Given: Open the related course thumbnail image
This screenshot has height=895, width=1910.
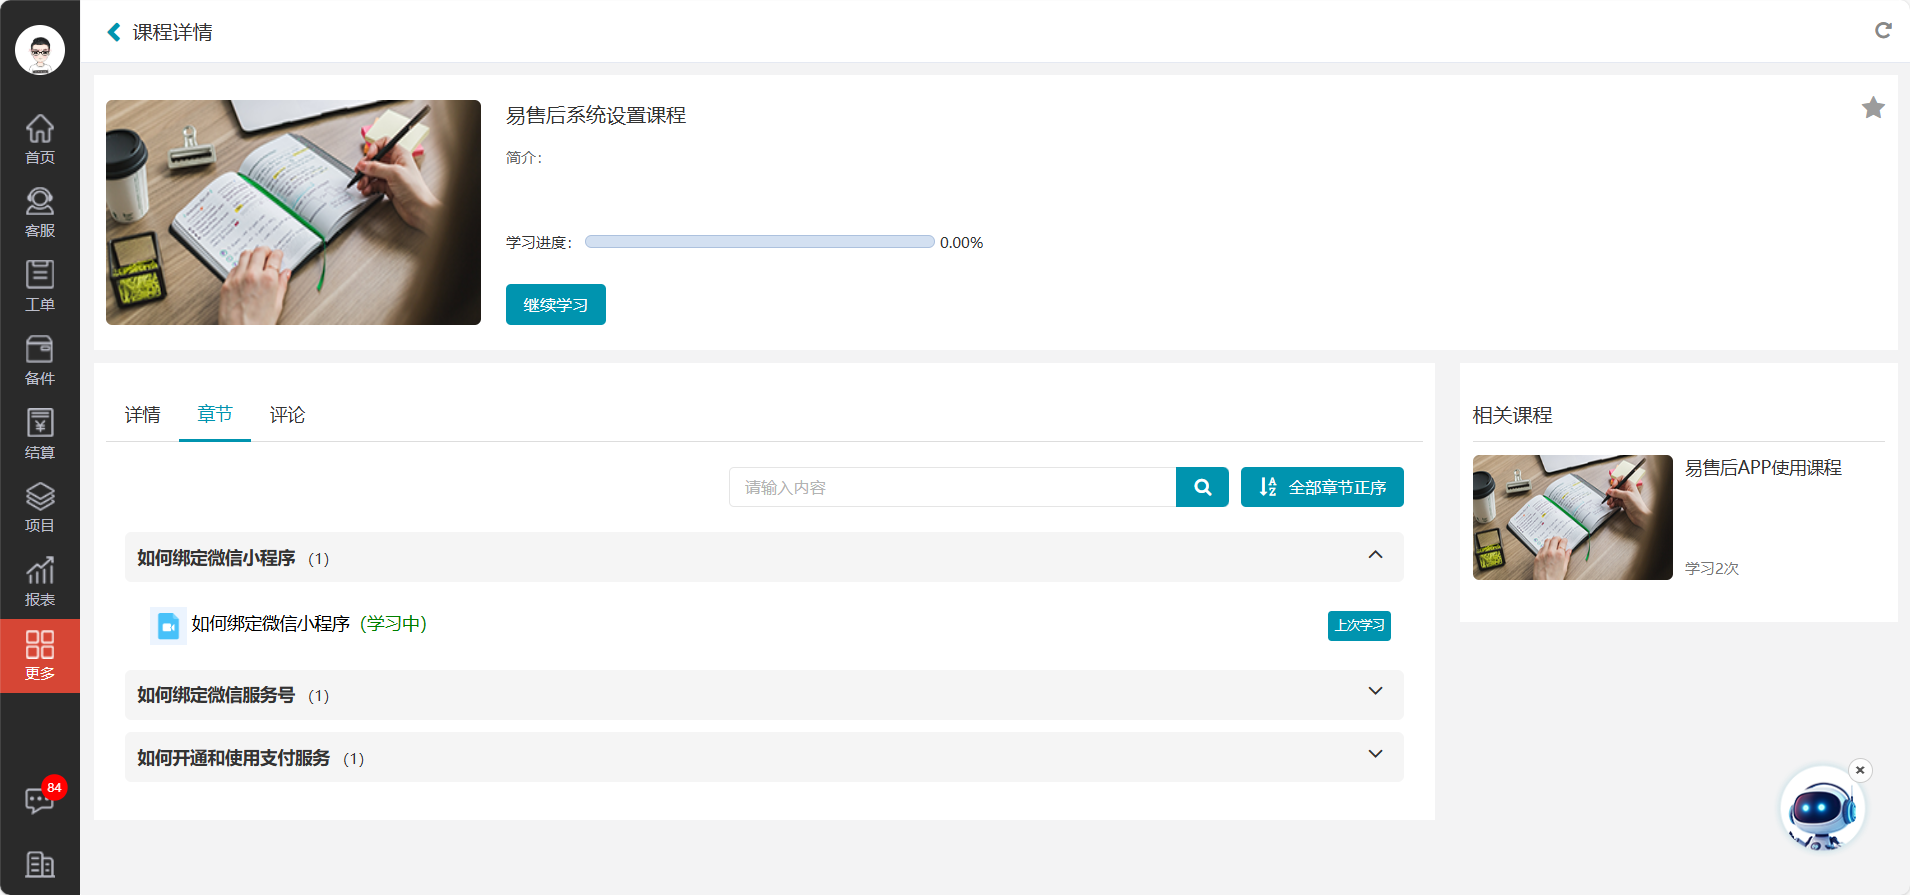Looking at the screenshot, I should click(x=1572, y=518).
